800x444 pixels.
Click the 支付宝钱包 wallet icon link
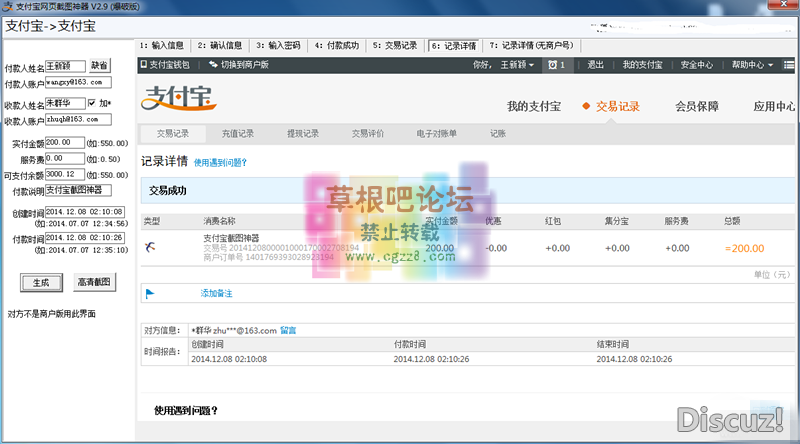pyautogui.click(x=165, y=65)
